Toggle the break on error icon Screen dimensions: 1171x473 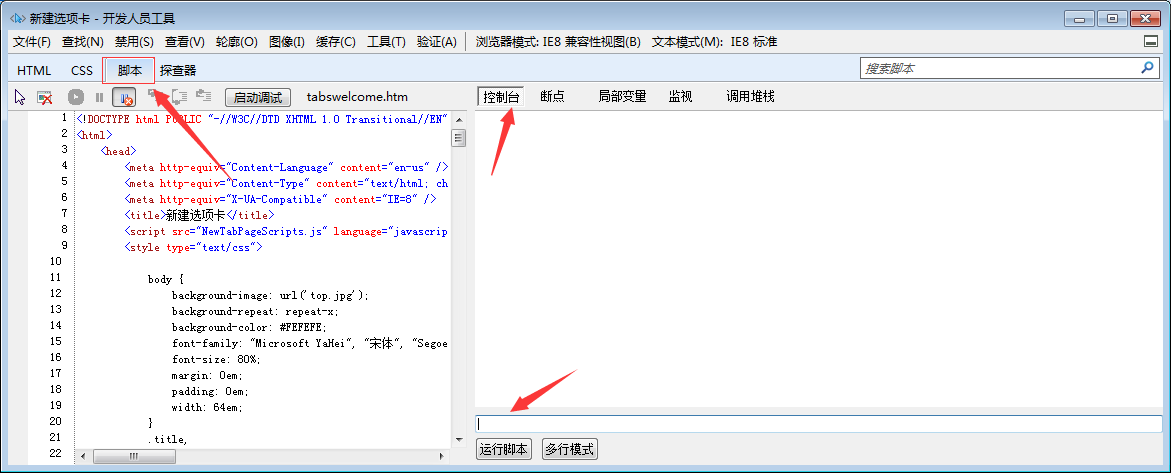[x=124, y=97]
